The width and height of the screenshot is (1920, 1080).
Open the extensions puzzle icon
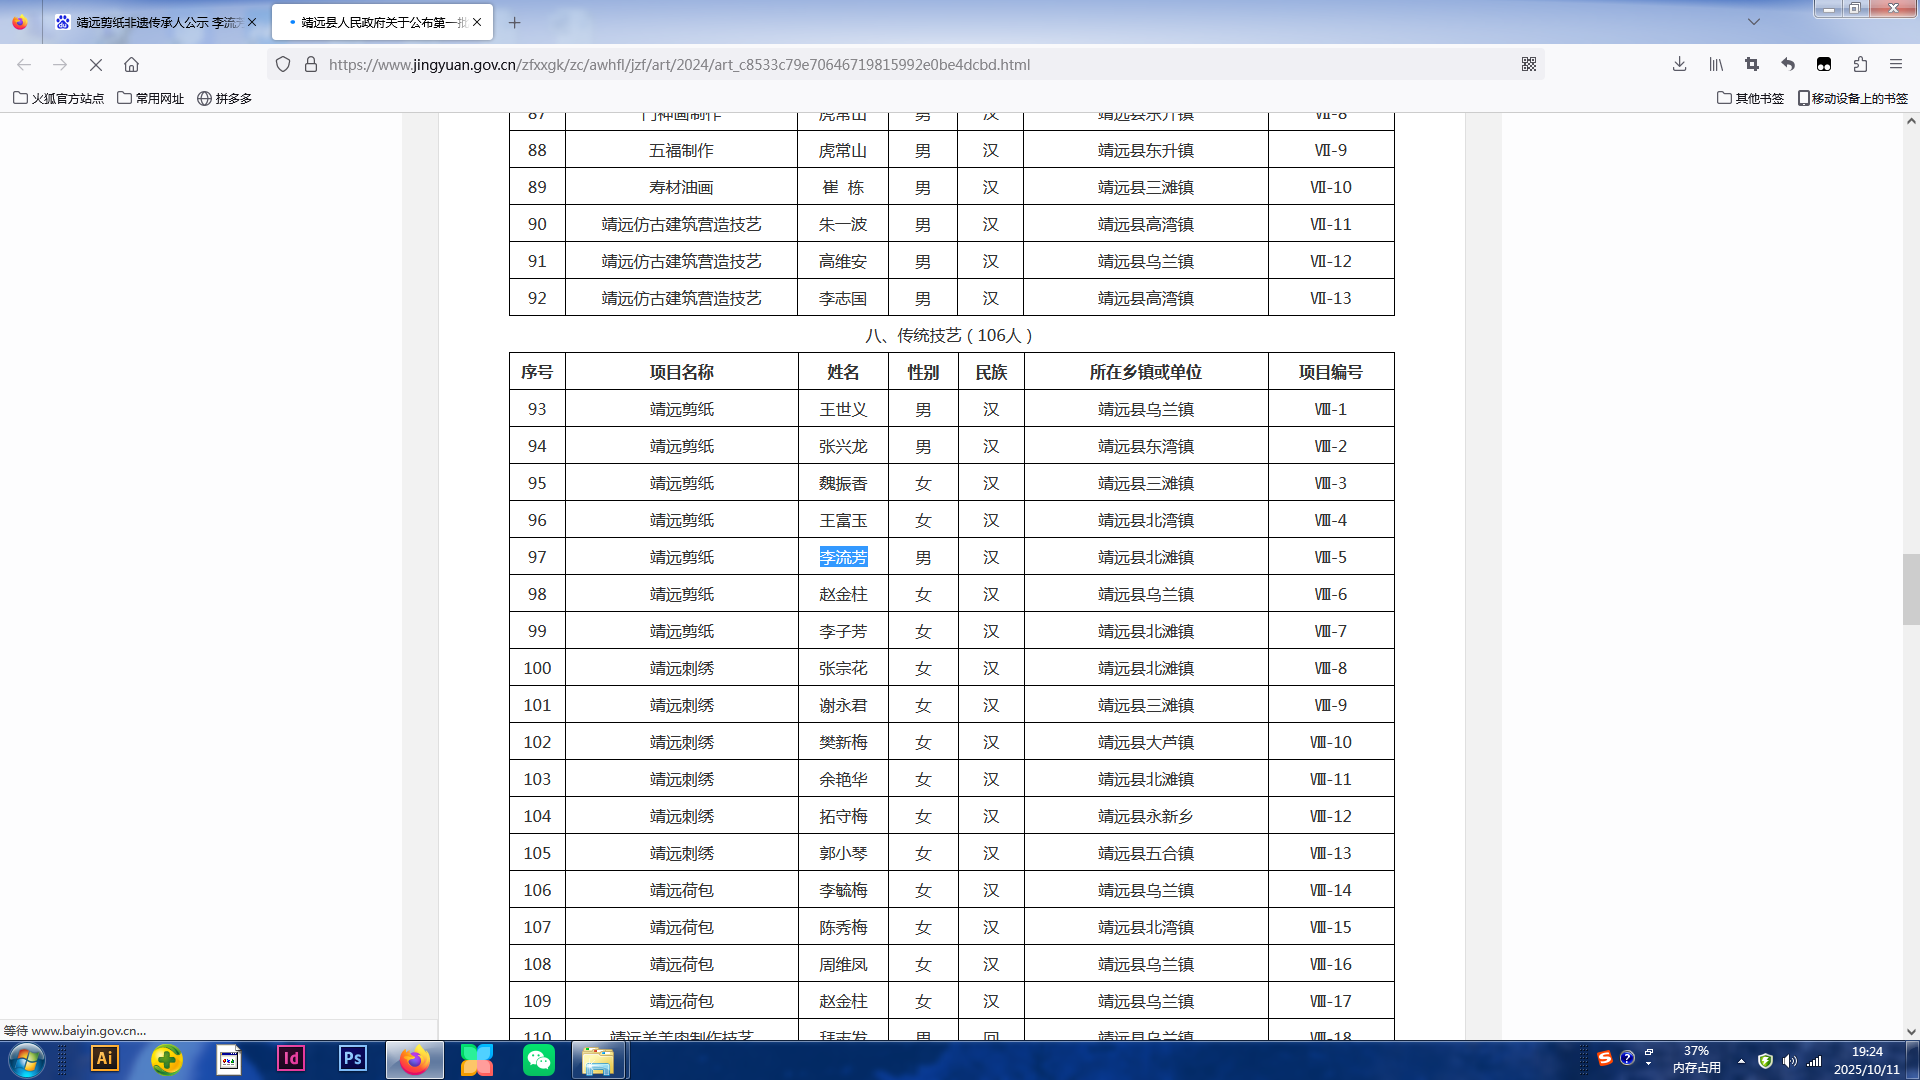1860,65
